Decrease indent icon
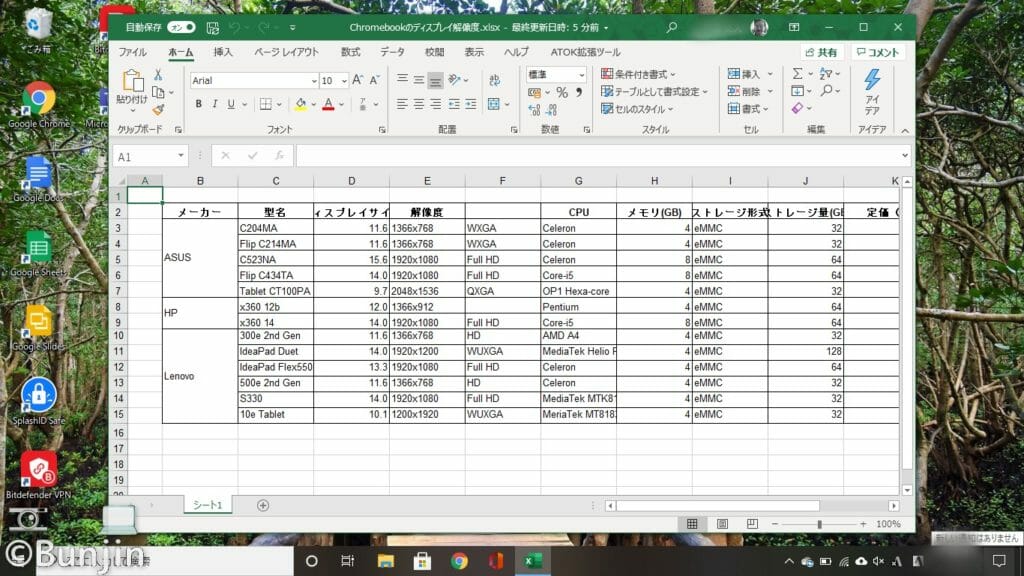Screen dimensions: 1024x576 [x=454, y=104]
